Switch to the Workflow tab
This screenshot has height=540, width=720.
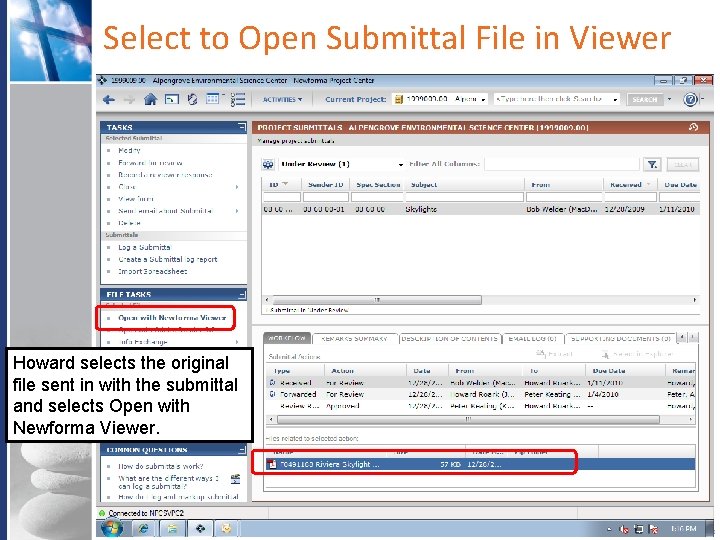coord(287,338)
